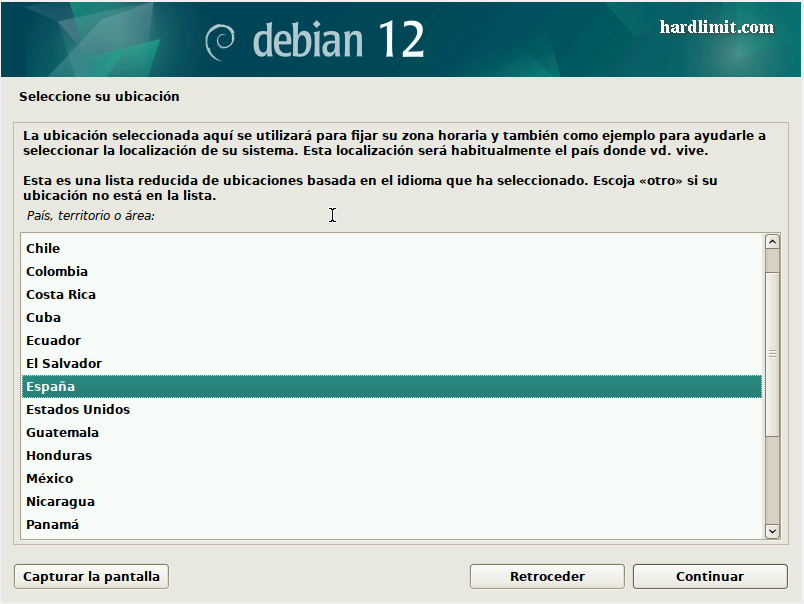This screenshot has height=604, width=804.
Task: Click the scrollbar up arrow
Action: tap(772, 241)
